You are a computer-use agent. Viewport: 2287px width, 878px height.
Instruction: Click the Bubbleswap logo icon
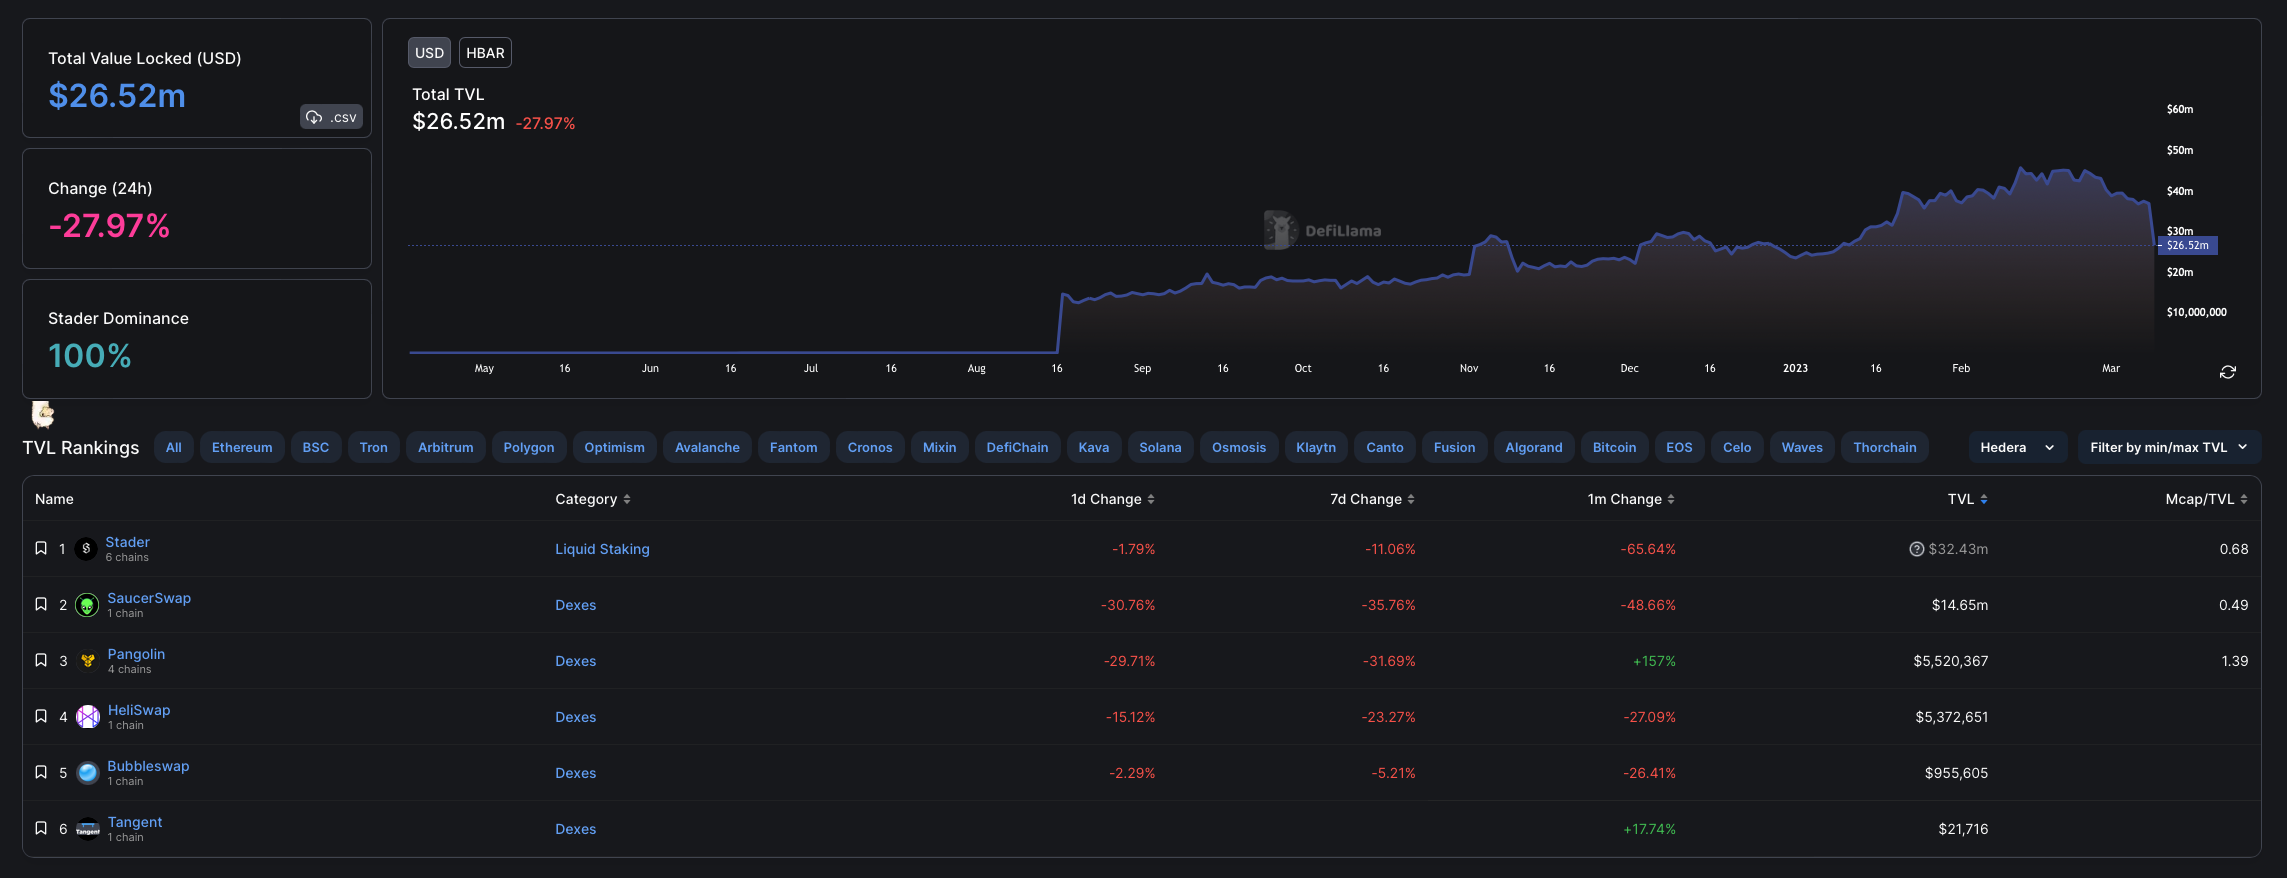(88, 773)
